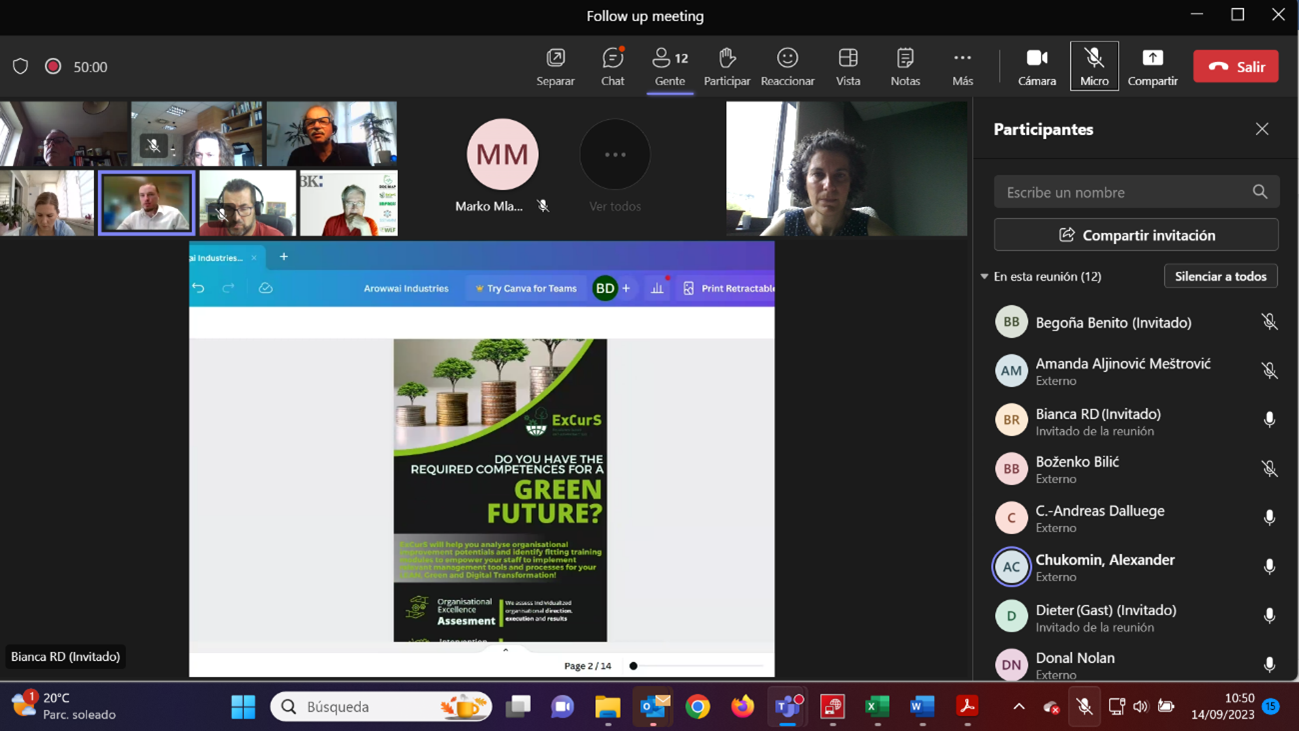Click Try Canva for Teams button
The width and height of the screenshot is (1299, 731).
coord(526,288)
